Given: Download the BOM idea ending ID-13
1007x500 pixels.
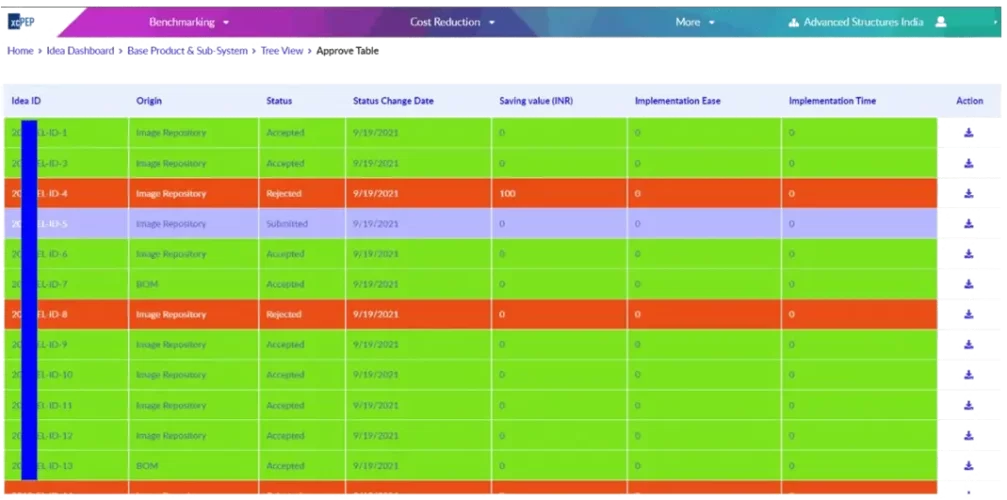Looking at the screenshot, I should click(x=969, y=465).
